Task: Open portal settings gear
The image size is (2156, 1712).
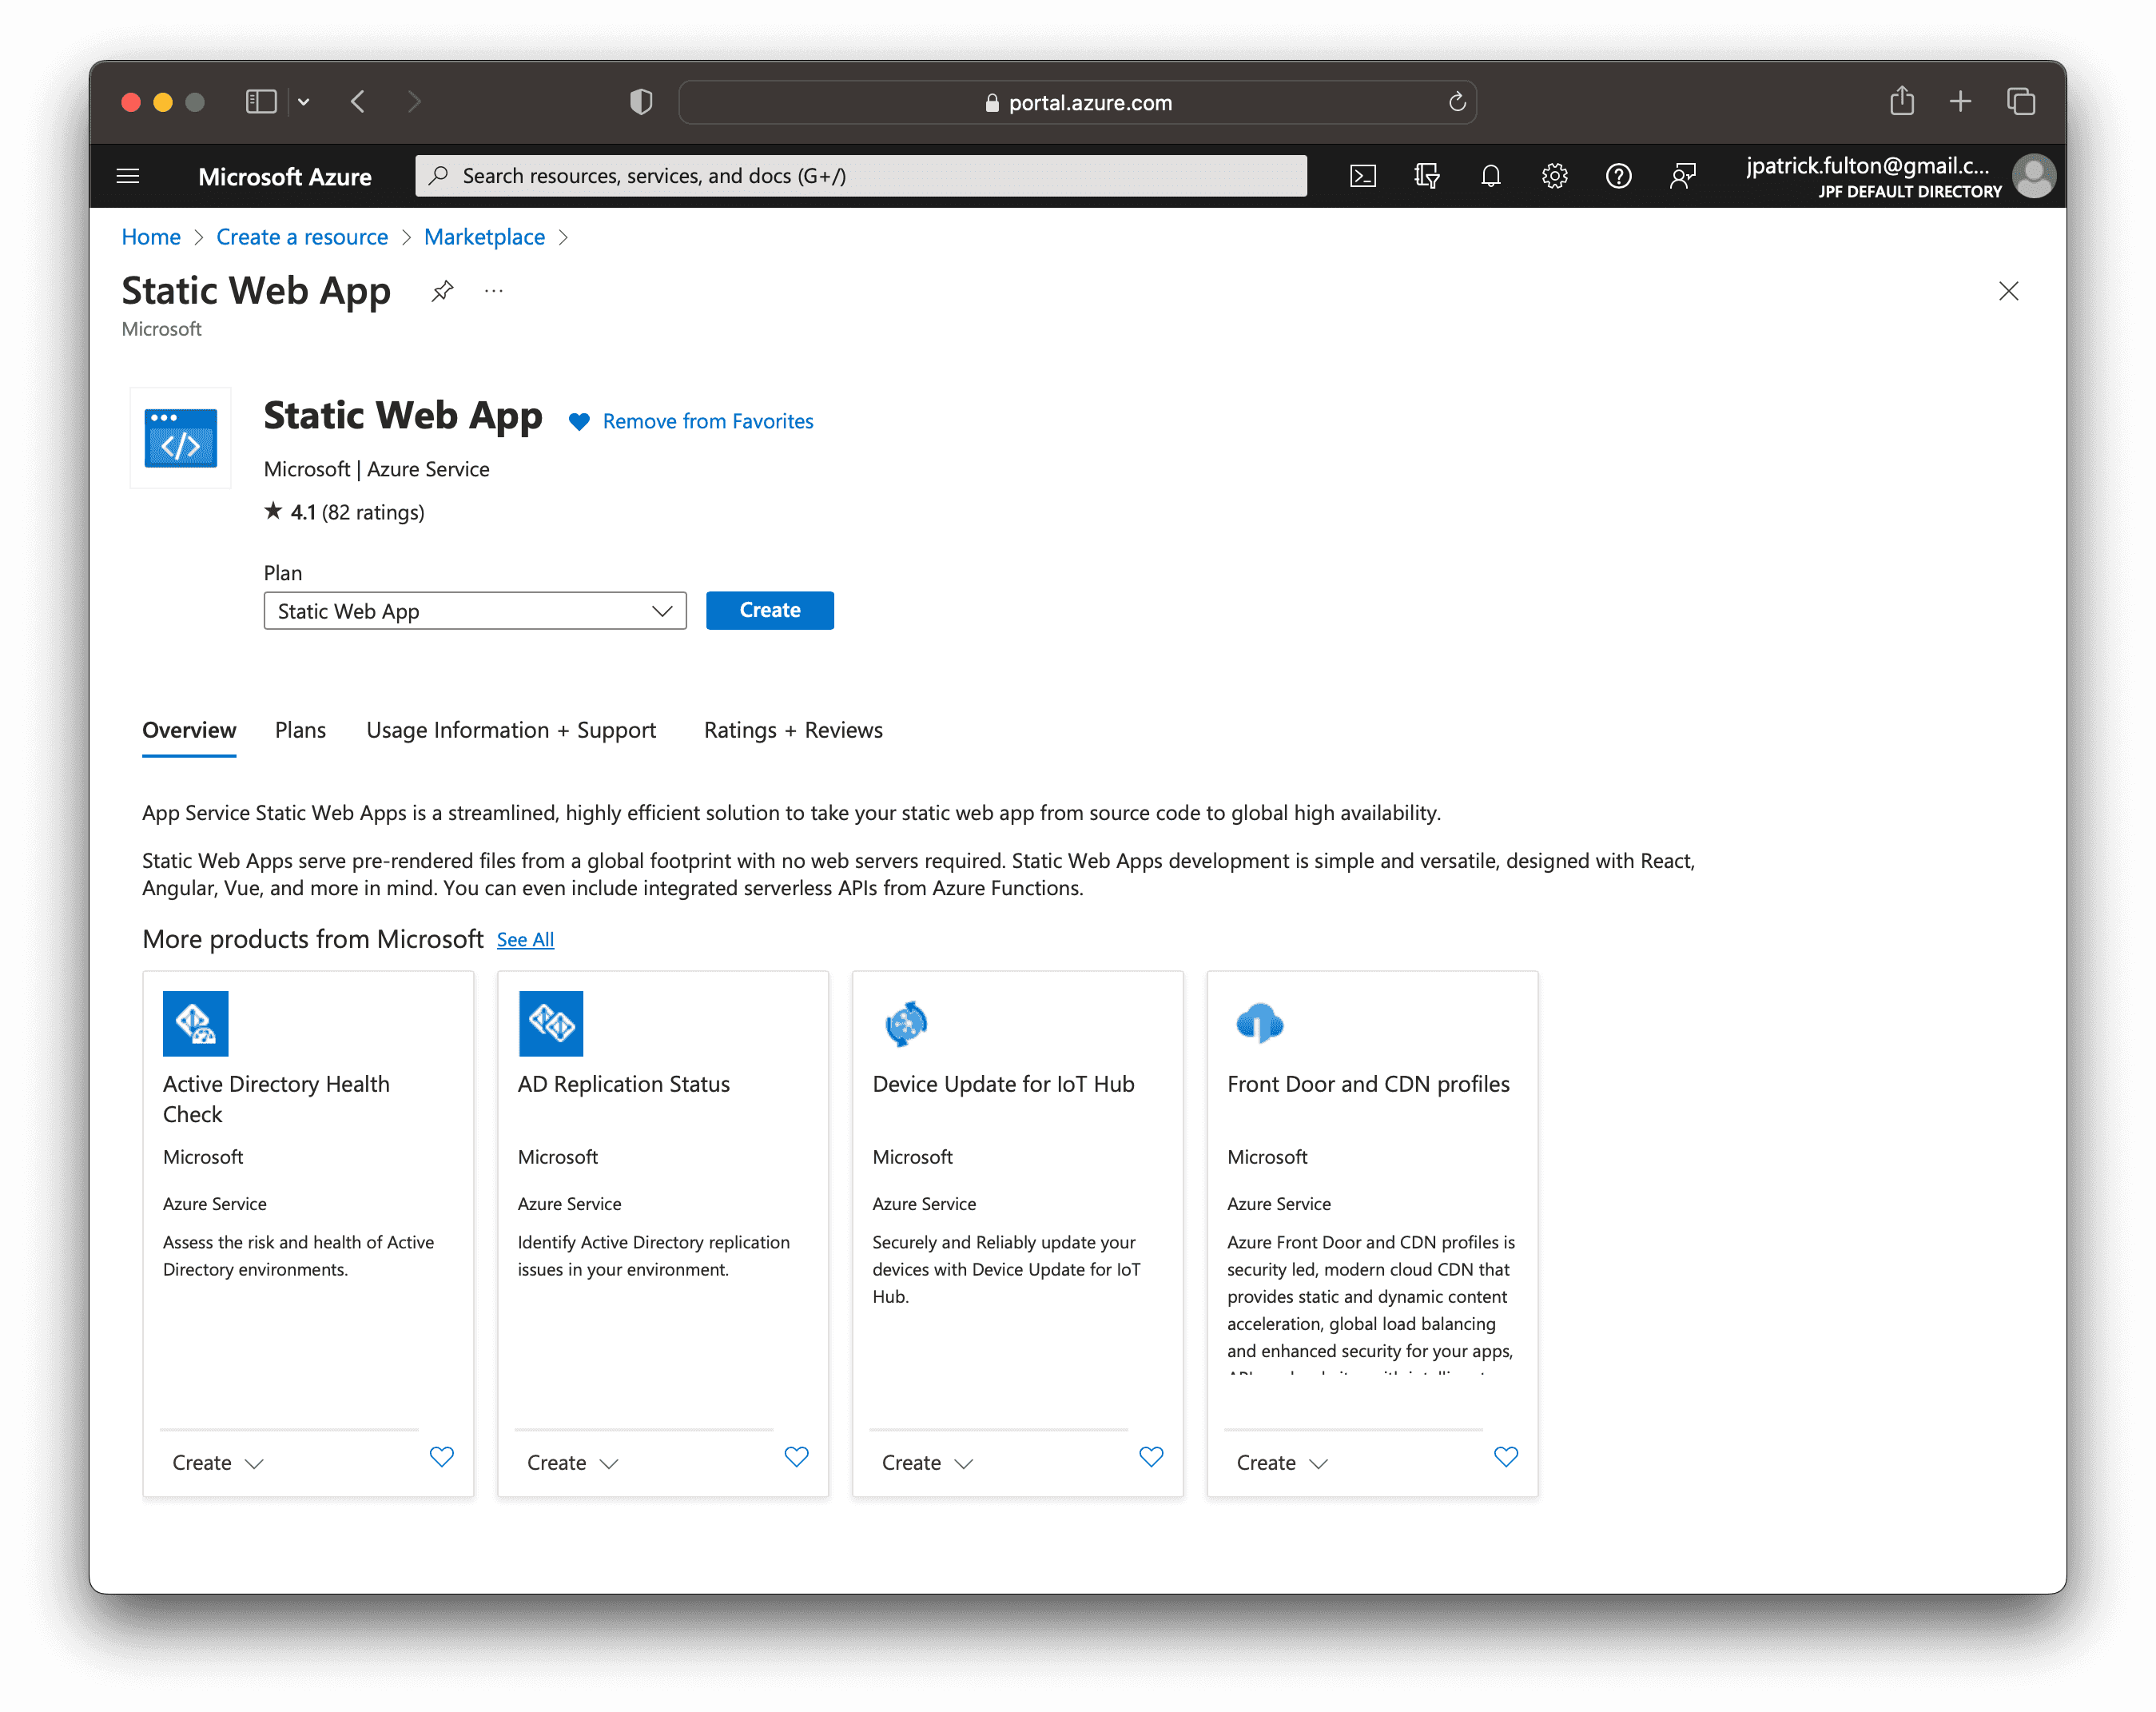Action: (x=1554, y=176)
